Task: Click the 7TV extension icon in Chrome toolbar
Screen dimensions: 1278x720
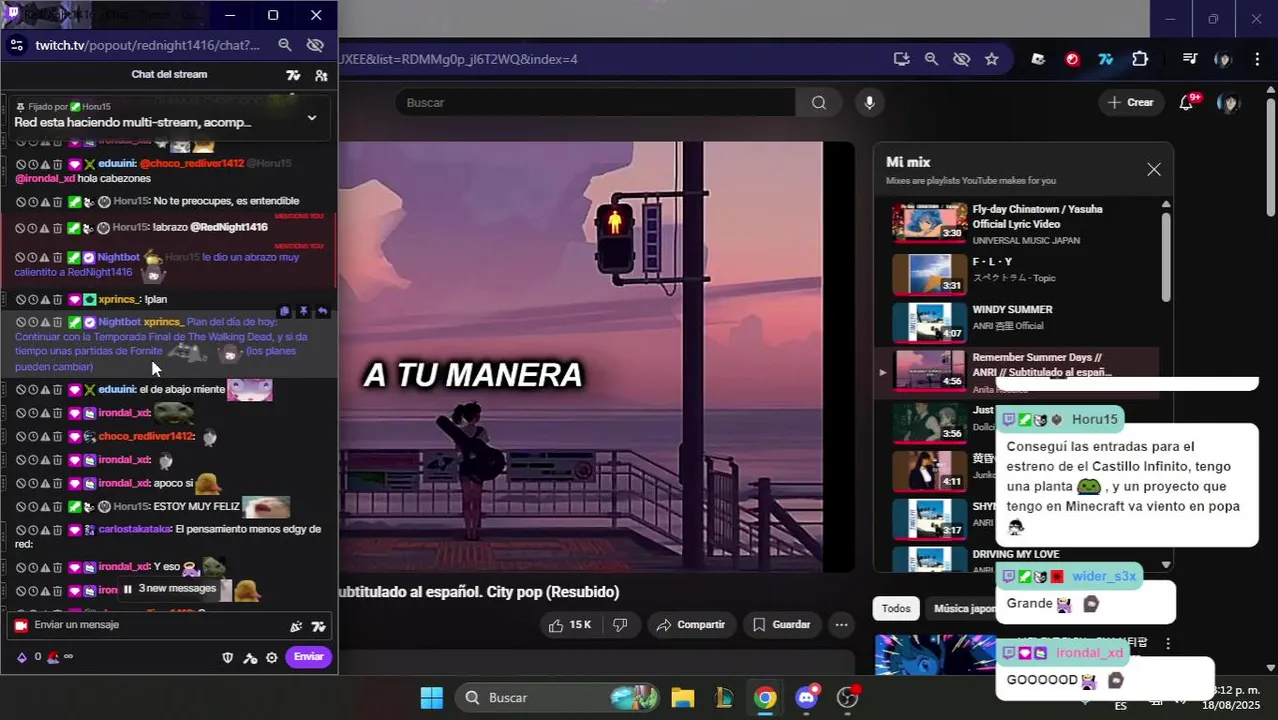Action: (1106, 59)
